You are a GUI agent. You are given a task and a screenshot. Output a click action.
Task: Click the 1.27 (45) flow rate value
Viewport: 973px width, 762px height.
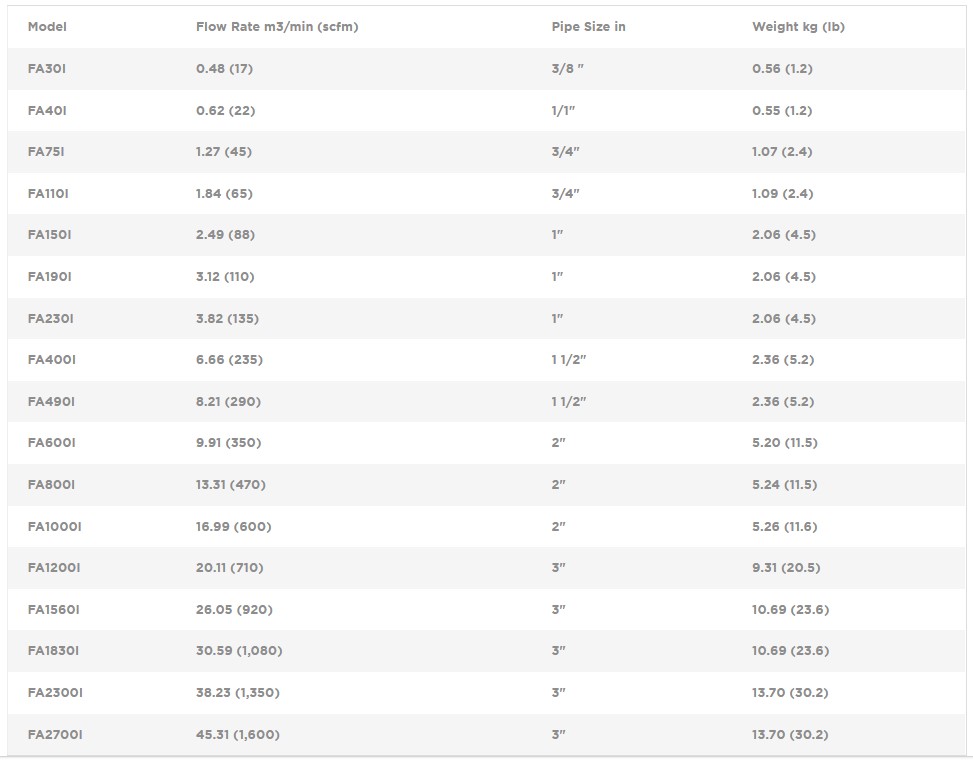pos(224,152)
